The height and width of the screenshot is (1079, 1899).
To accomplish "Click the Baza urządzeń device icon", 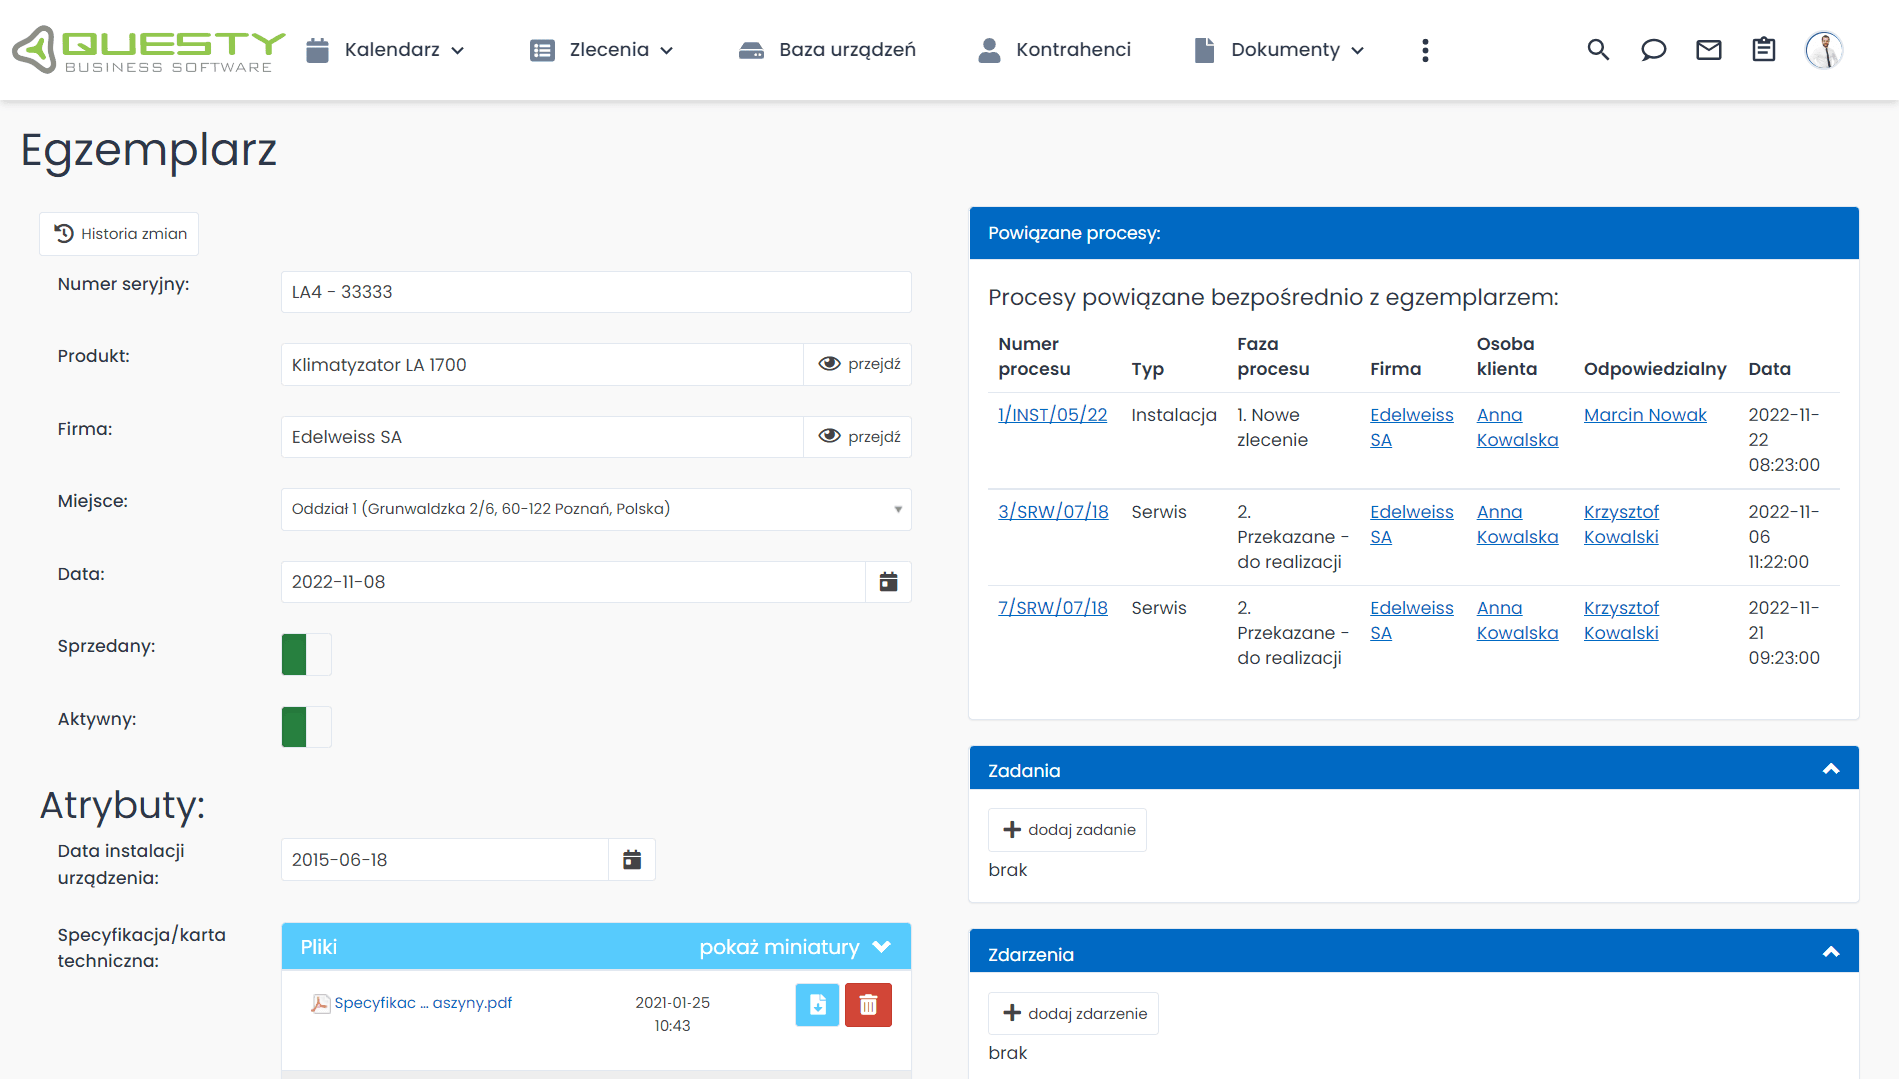I will point(751,50).
